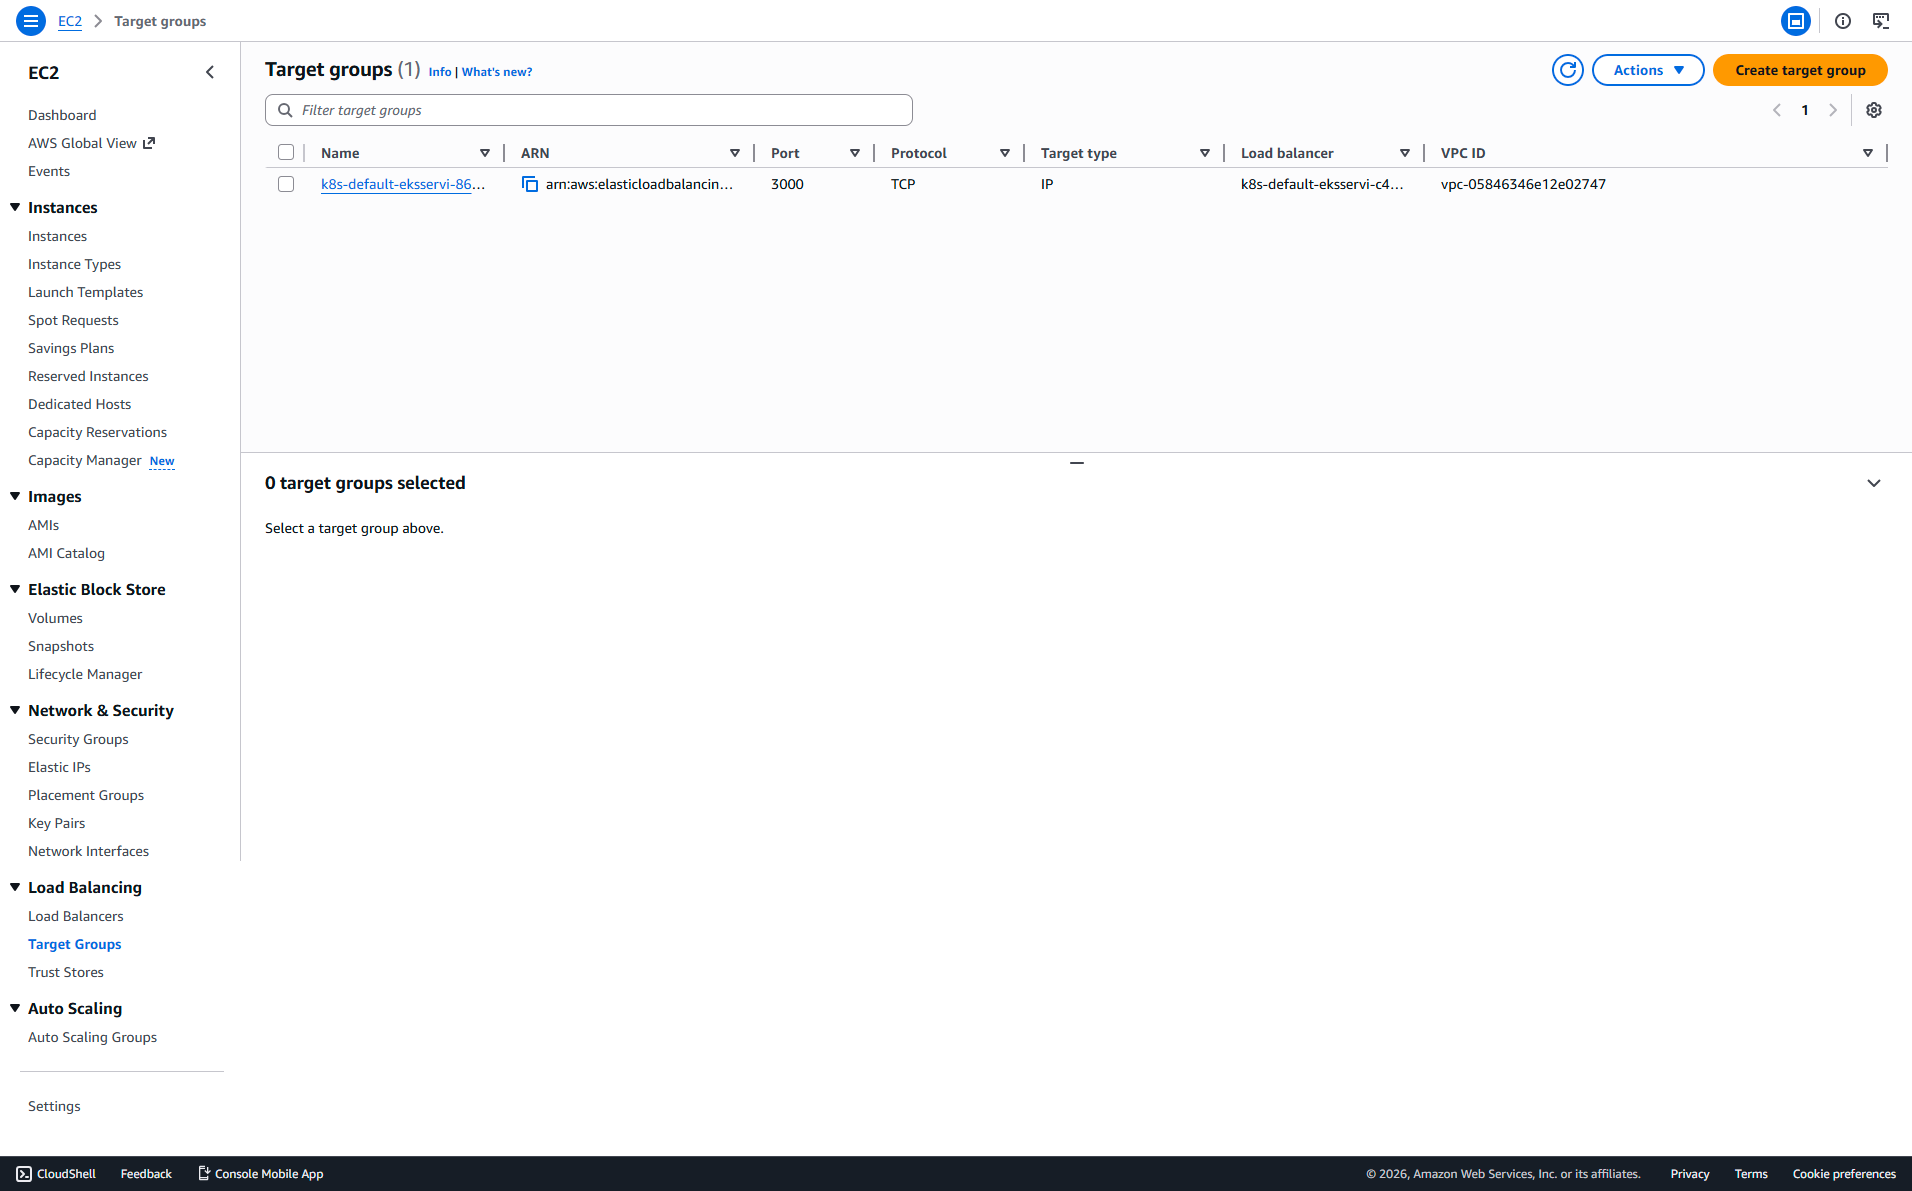
Task: Click the info circle icon in header
Action: 1843,20
